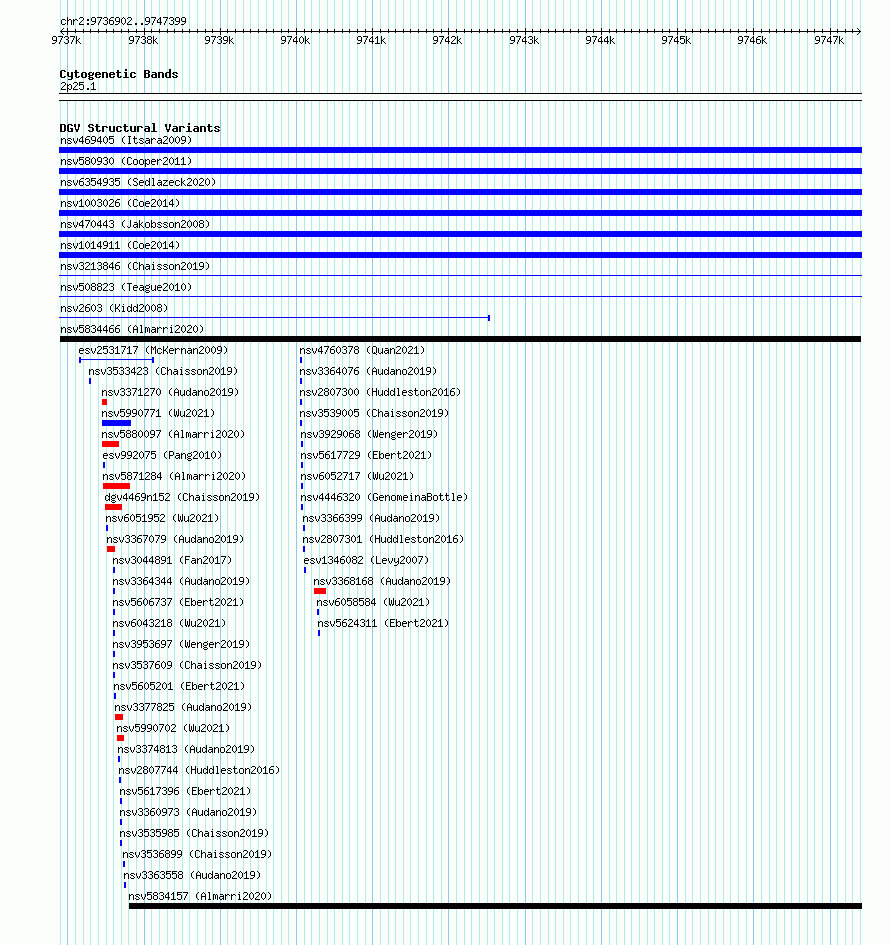
Task: Click the nsv5880097 (Almarri2020) label
Action: click(173, 435)
